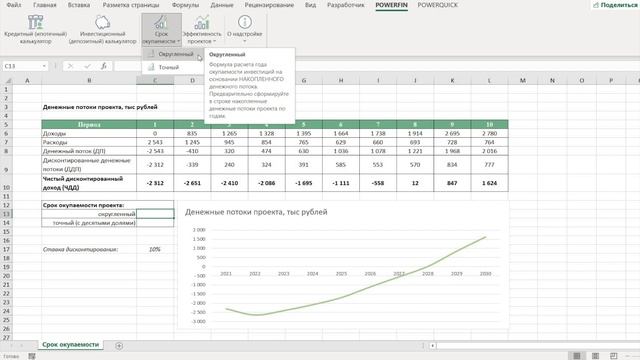Switch to the Вид tab
640x360 pixels.
pyautogui.click(x=311, y=5)
